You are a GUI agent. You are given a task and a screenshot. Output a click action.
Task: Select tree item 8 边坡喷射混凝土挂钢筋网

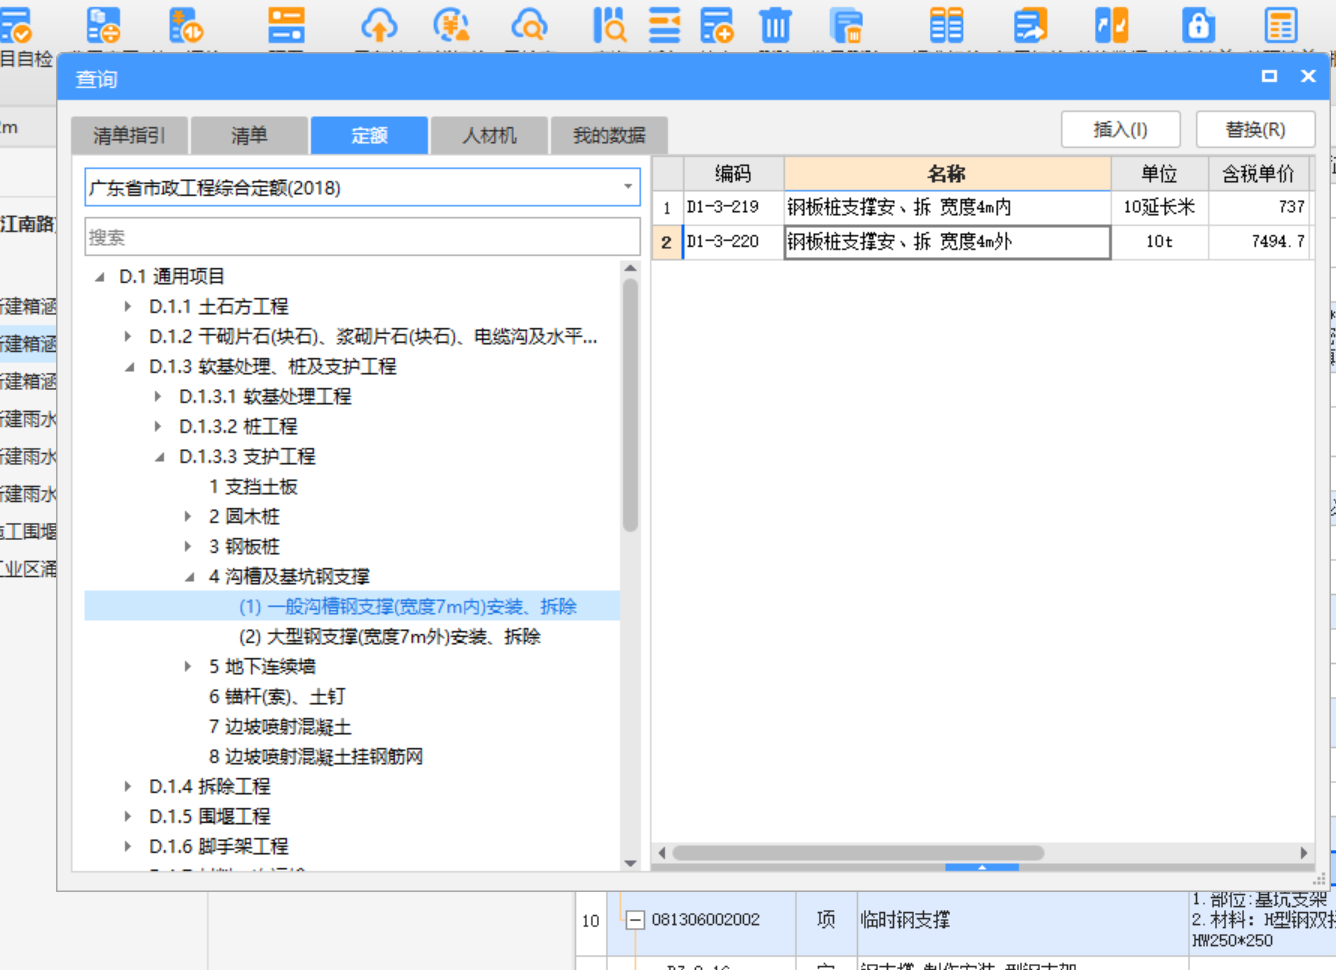click(x=315, y=757)
